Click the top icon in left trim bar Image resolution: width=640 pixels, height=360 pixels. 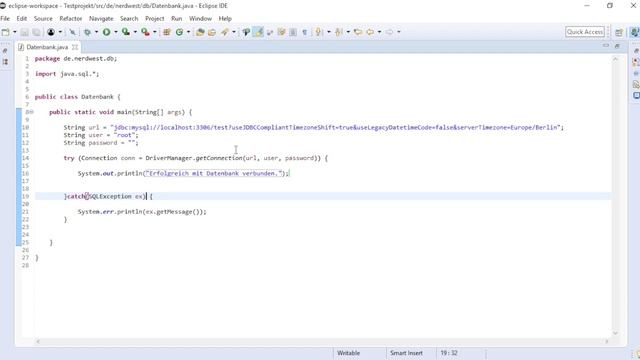5,51
